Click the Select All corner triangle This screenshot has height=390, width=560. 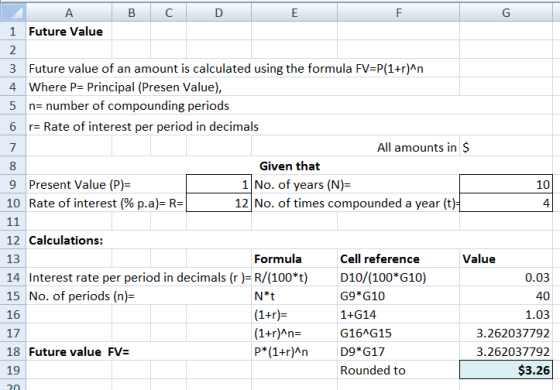click(13, 12)
